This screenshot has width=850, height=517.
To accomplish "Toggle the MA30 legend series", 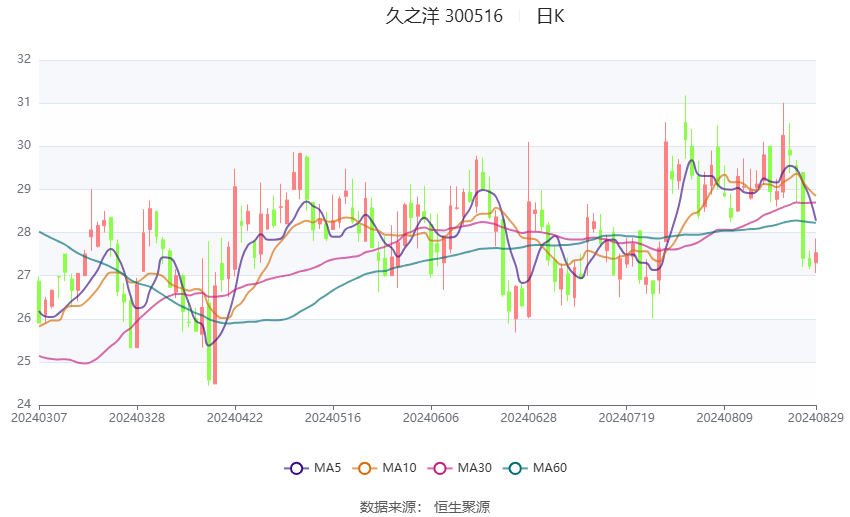I will [x=460, y=468].
